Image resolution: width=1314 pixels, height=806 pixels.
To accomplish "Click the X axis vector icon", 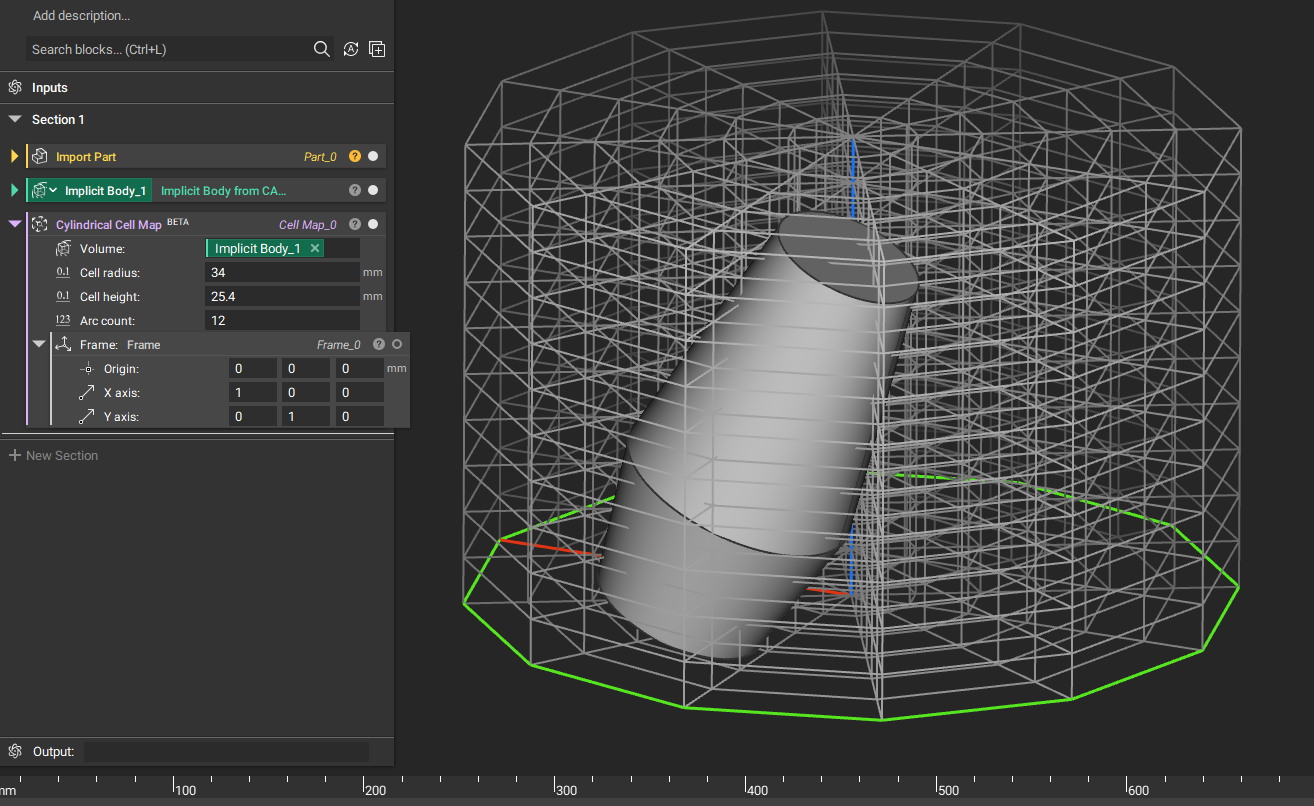I will 87,393.
